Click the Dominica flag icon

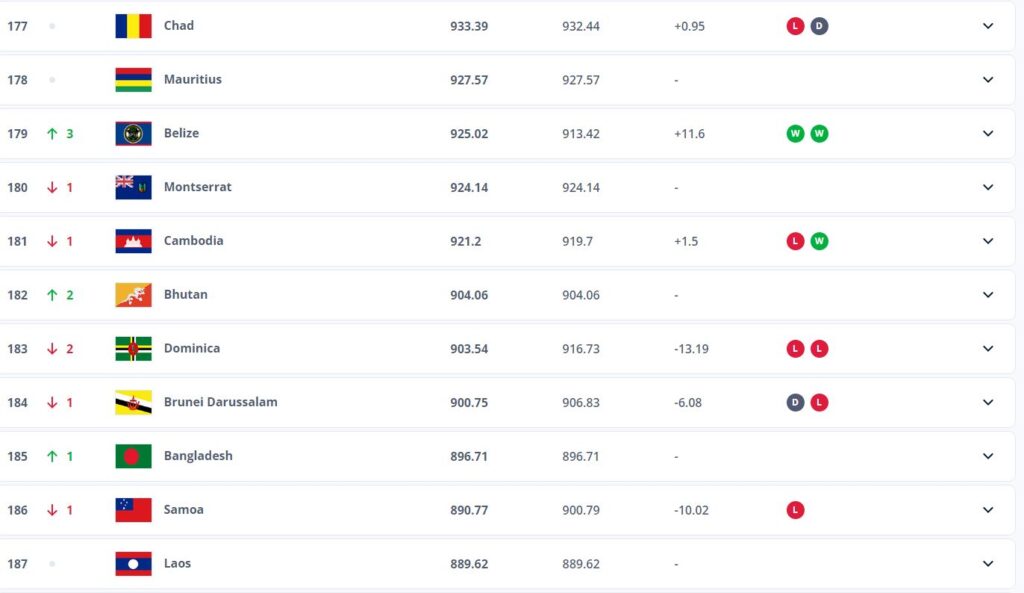click(133, 349)
